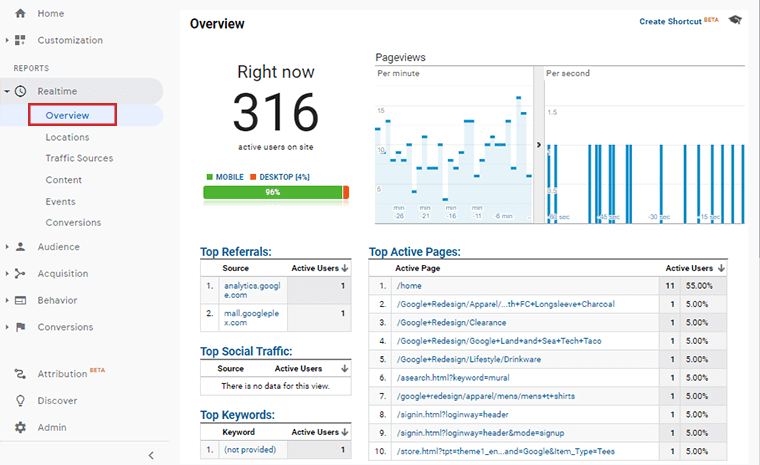The width and height of the screenshot is (760, 465).
Task: Click the Behavior panel icon
Action: (x=20, y=300)
